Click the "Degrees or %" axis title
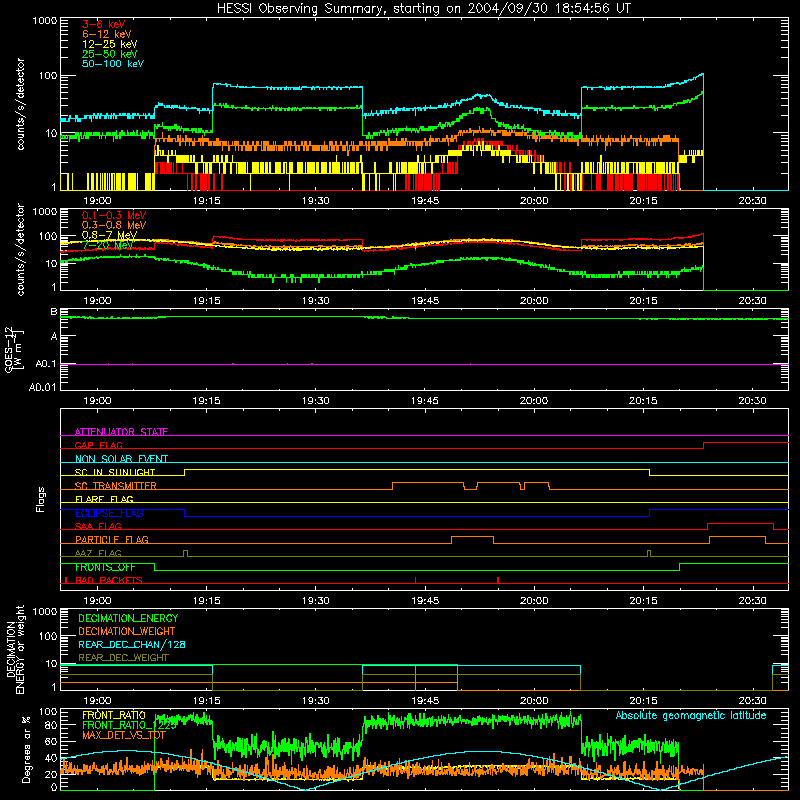800x800 pixels. coord(26,749)
